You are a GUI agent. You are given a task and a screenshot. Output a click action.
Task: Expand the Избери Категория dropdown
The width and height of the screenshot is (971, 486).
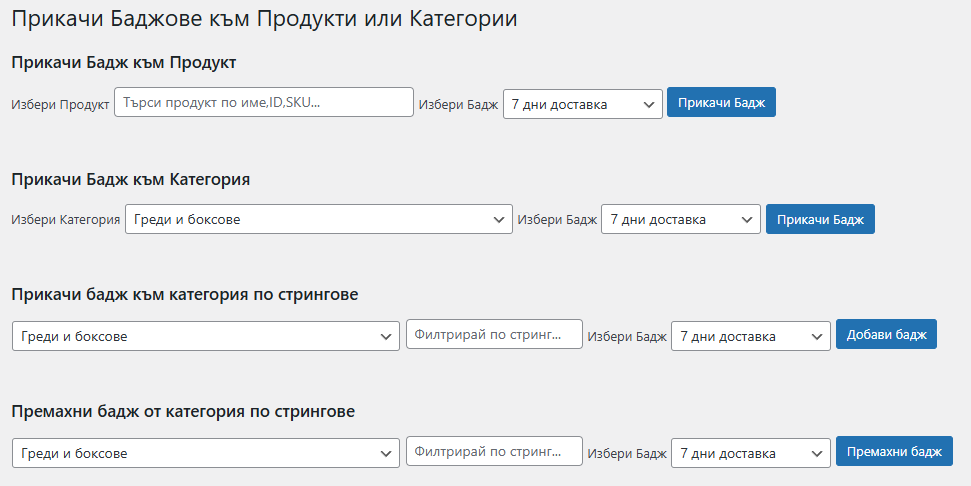(319, 219)
